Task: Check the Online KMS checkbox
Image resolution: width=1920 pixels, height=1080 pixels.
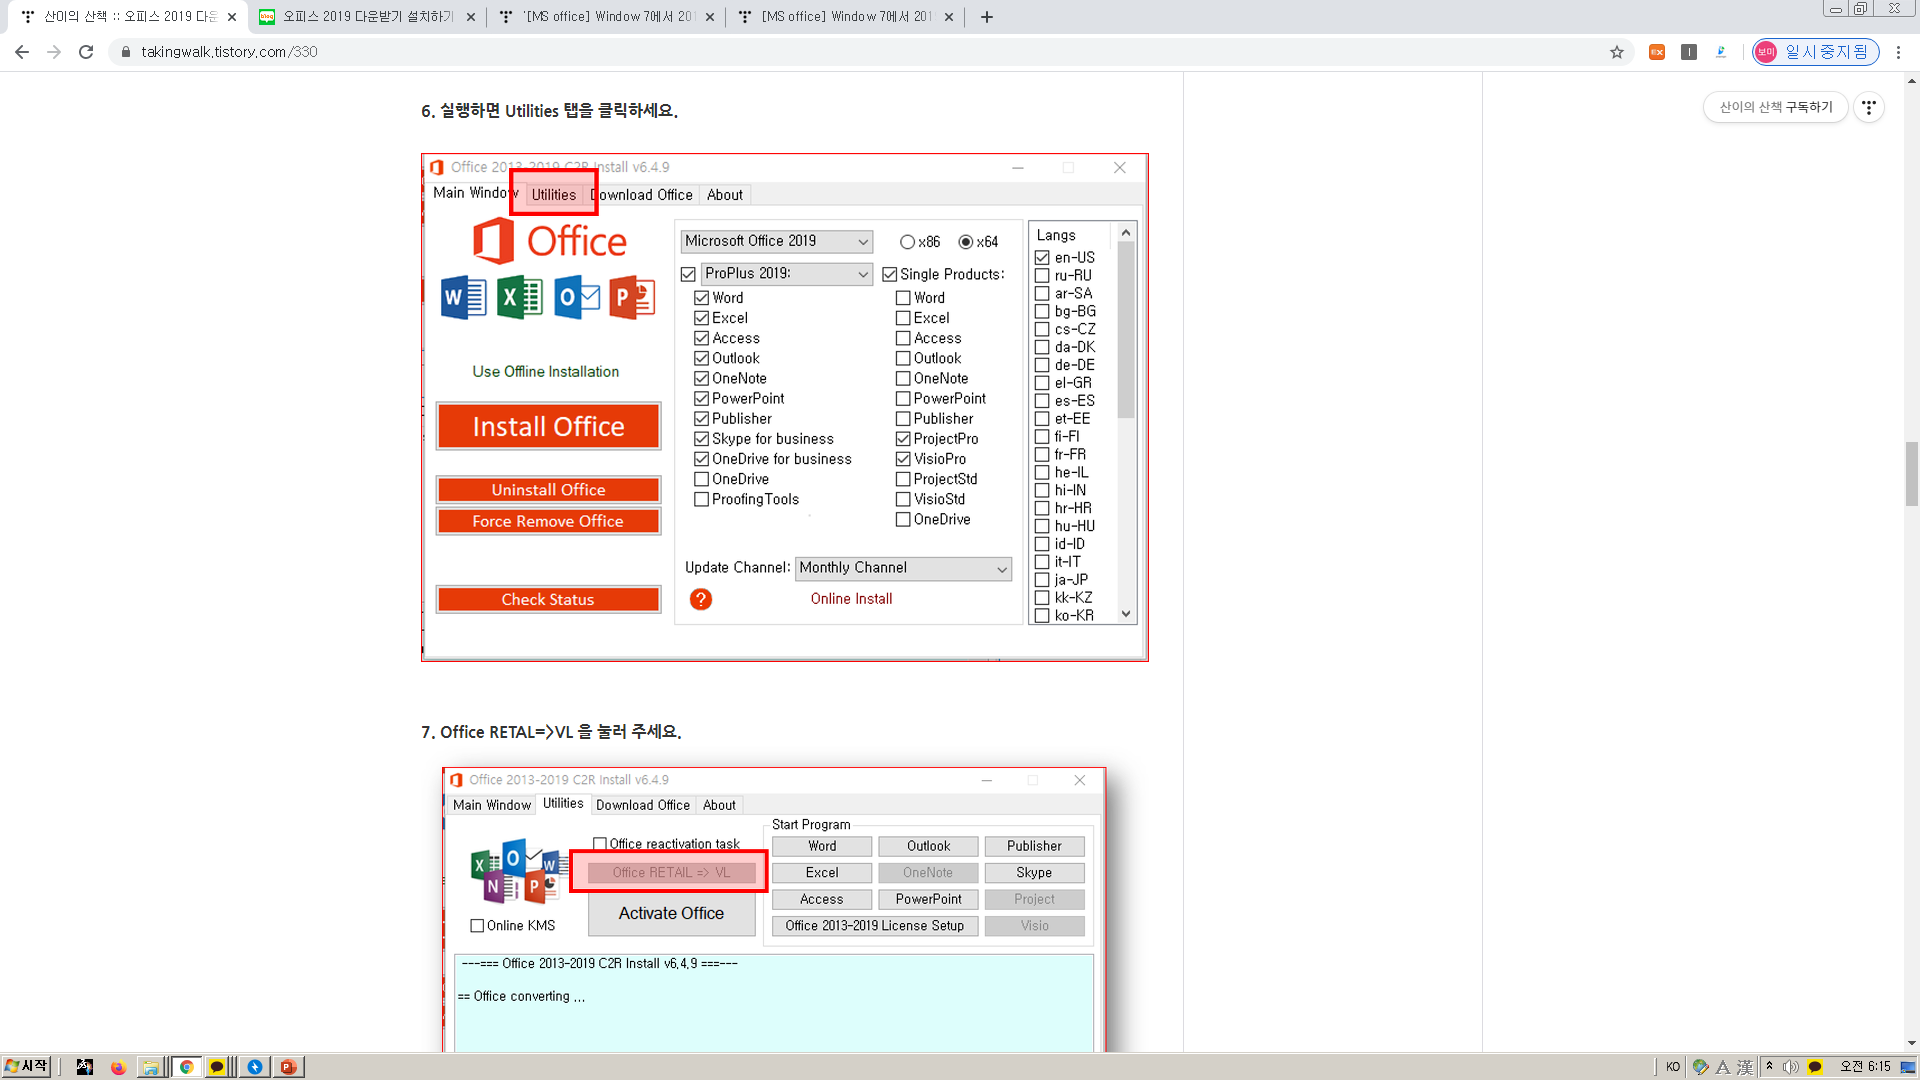Action: pyautogui.click(x=477, y=926)
